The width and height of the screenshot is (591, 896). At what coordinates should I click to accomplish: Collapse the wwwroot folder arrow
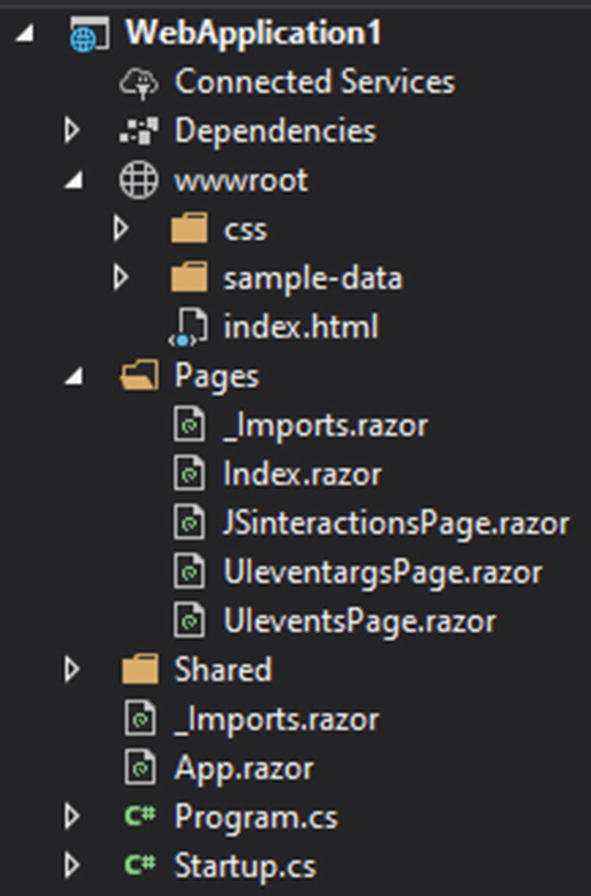[x=74, y=181]
